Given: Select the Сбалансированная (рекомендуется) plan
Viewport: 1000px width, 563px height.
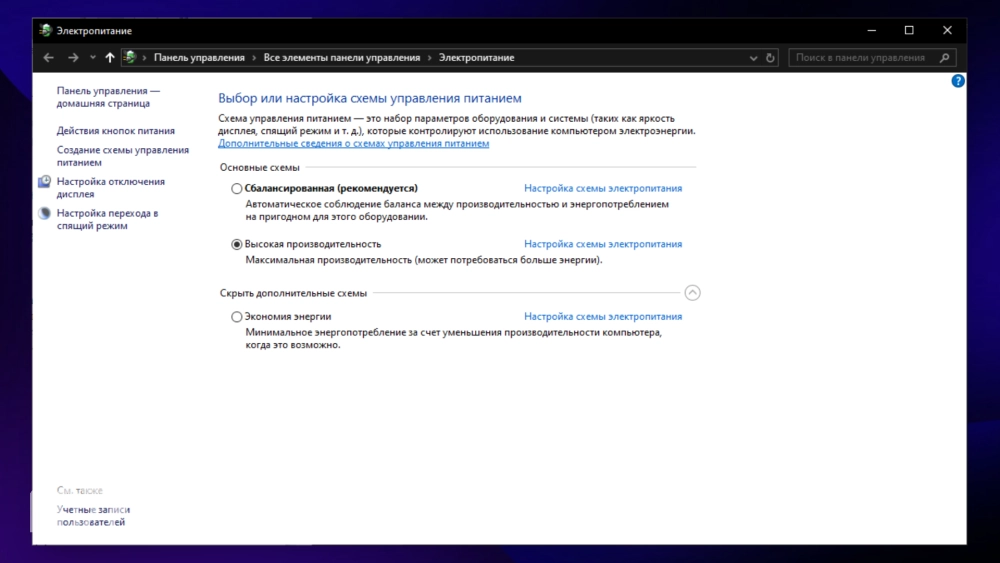Looking at the screenshot, I should pyautogui.click(x=237, y=188).
